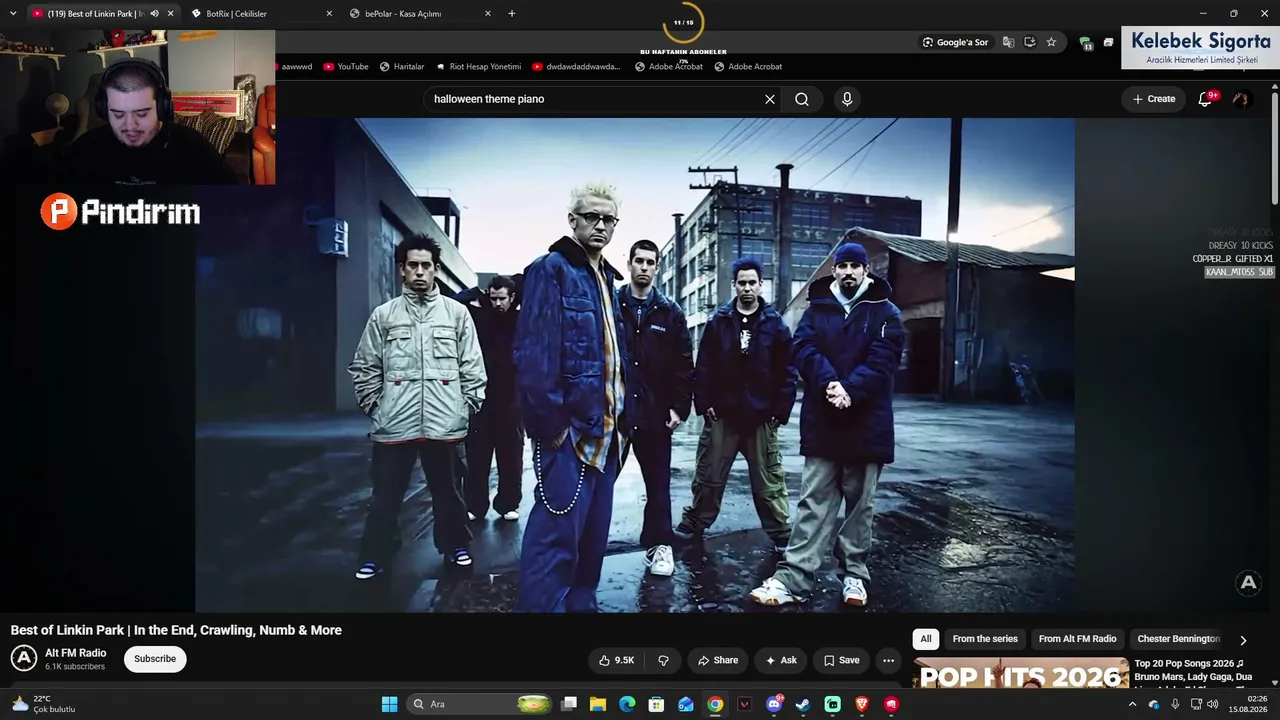Open Microsoft Store from the taskbar
Image resolution: width=1280 pixels, height=720 pixels.
click(x=656, y=704)
